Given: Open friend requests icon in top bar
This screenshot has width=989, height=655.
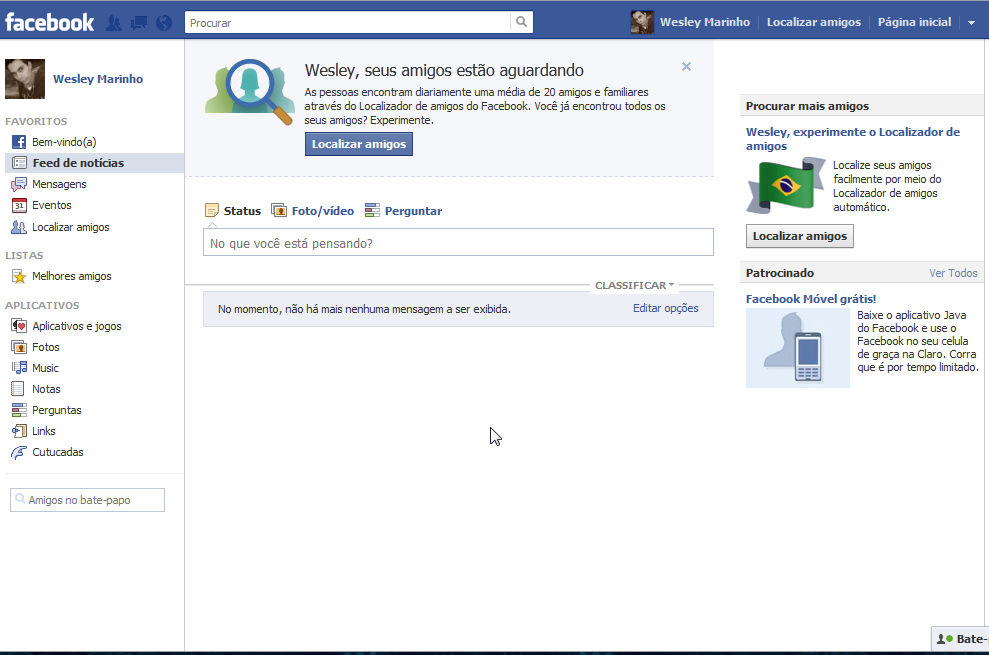Looking at the screenshot, I should tap(115, 22).
